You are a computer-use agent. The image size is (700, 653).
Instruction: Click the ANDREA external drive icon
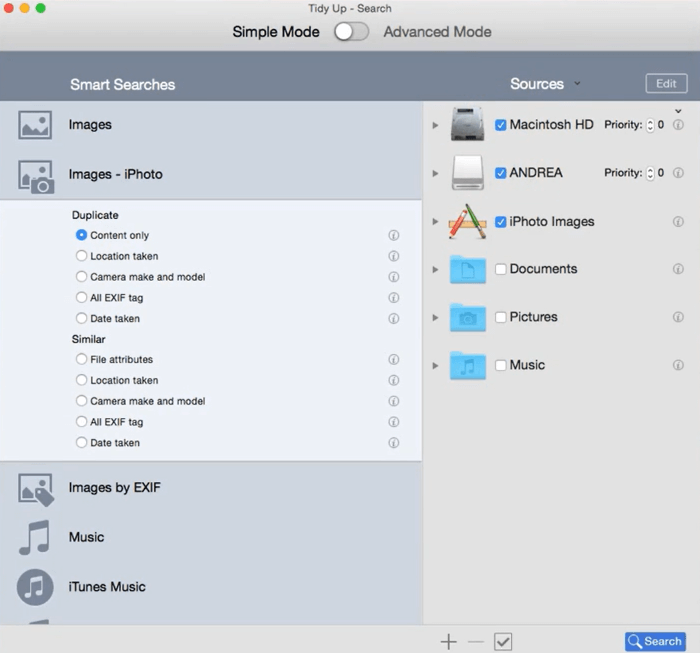pyautogui.click(x=467, y=173)
